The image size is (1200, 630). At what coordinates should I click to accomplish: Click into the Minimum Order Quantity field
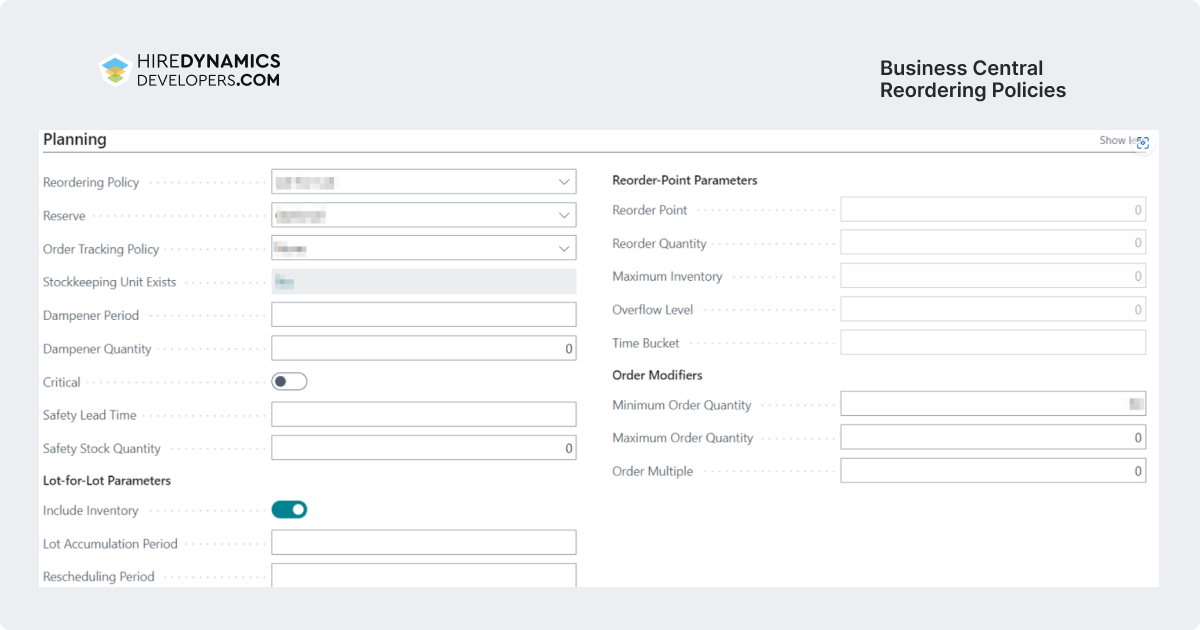coord(993,404)
